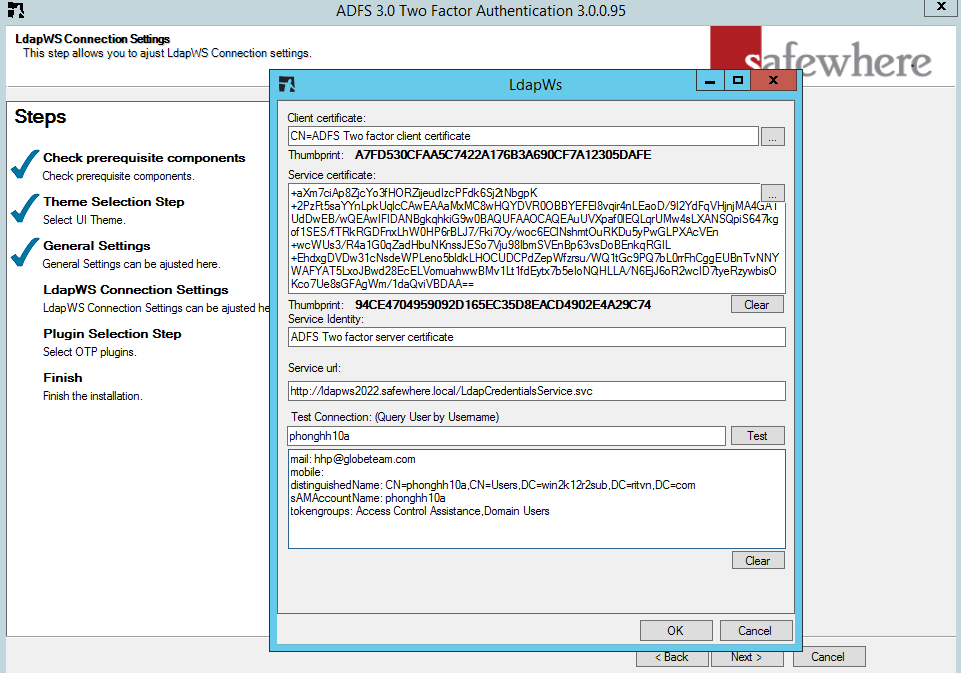Viewport: 961px width, 673px height.
Task: Cancel the installer wizard
Action: (829, 656)
